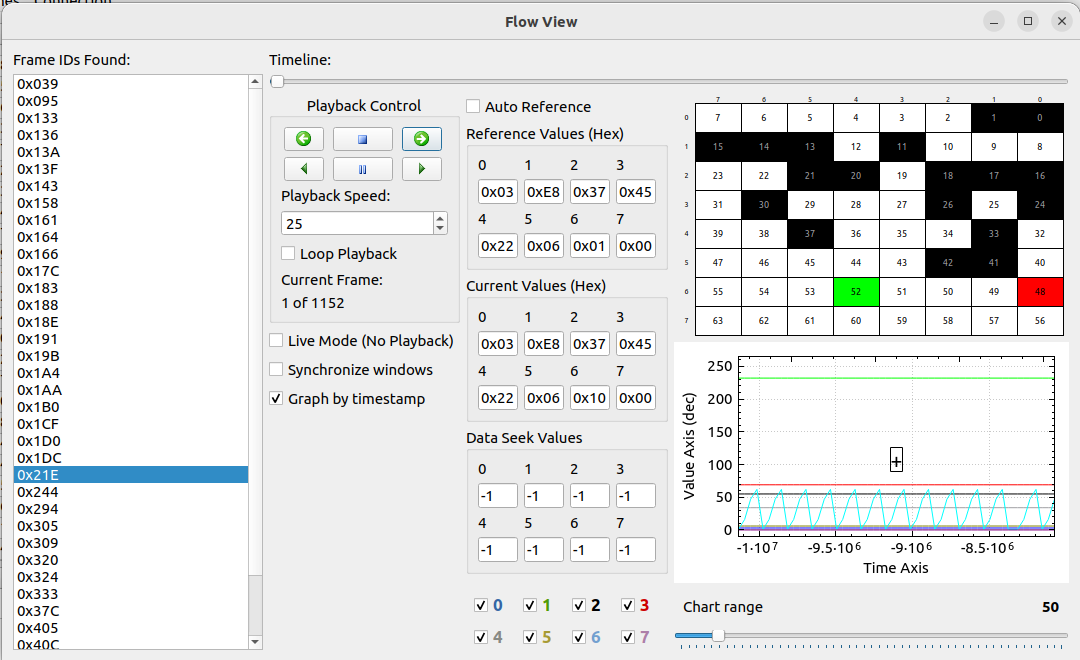Image resolution: width=1080 pixels, height=660 pixels.
Task: Click the Timeline slider handle
Action: pos(277,81)
